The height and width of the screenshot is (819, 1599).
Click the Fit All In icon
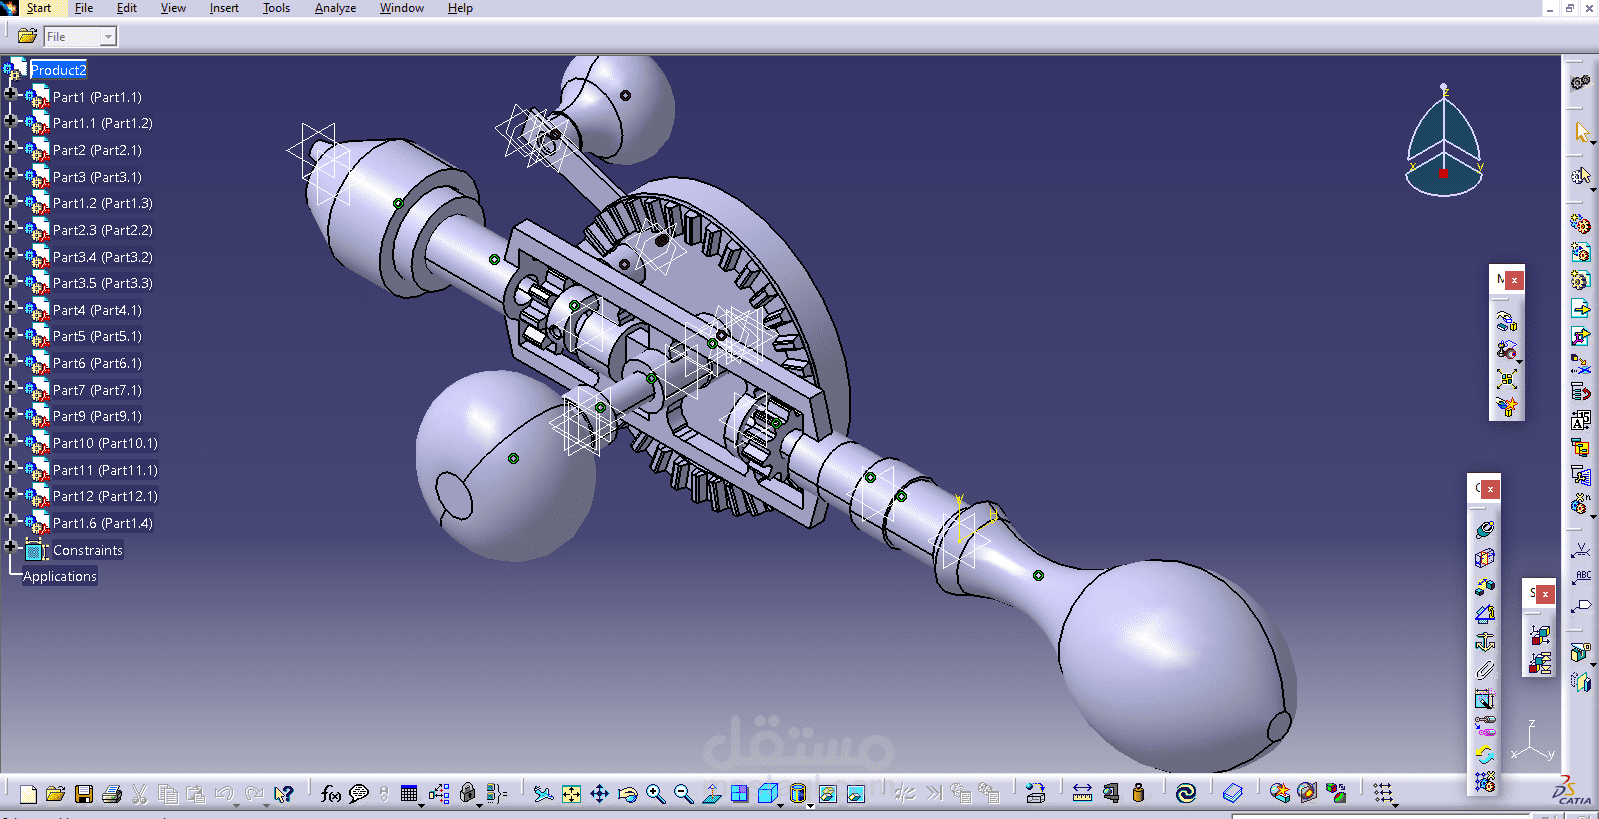571,794
